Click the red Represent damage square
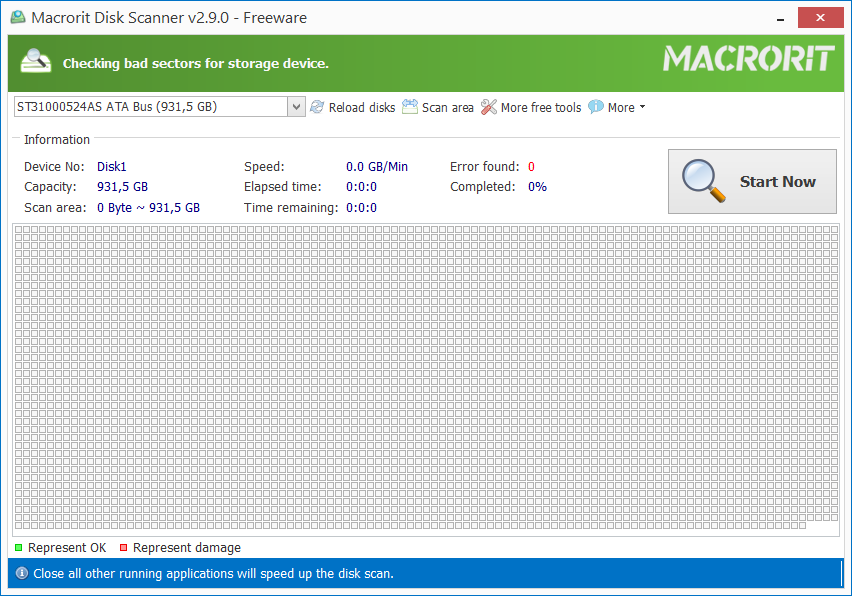This screenshot has height=596, width=852. pyautogui.click(x=123, y=547)
